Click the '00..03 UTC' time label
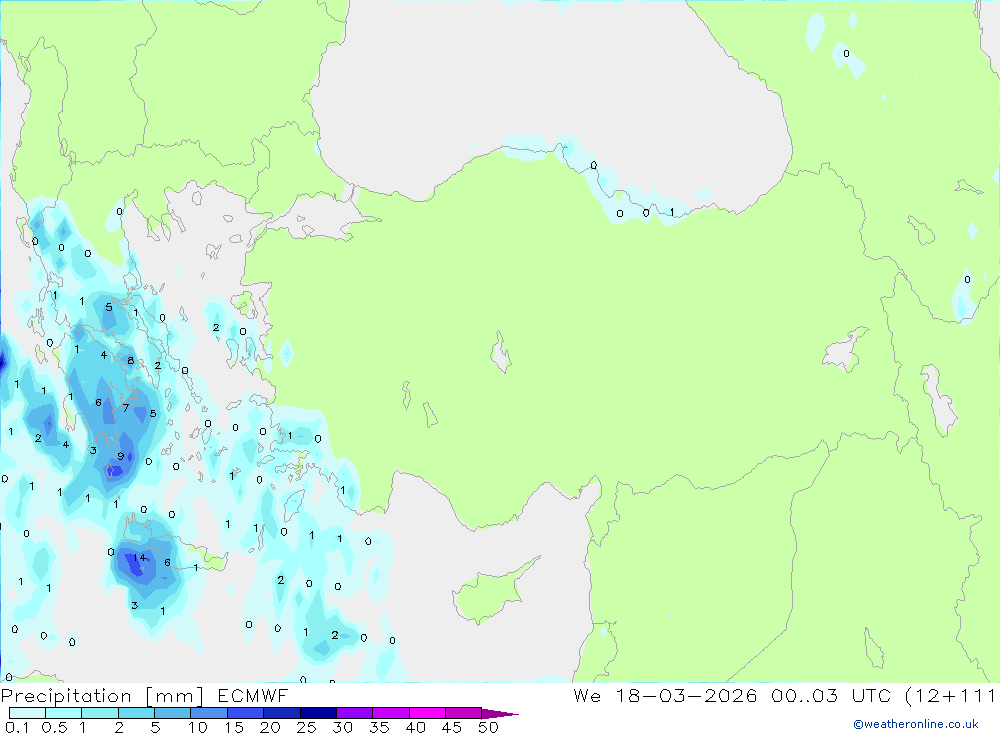The width and height of the screenshot is (1000, 733). point(830,695)
